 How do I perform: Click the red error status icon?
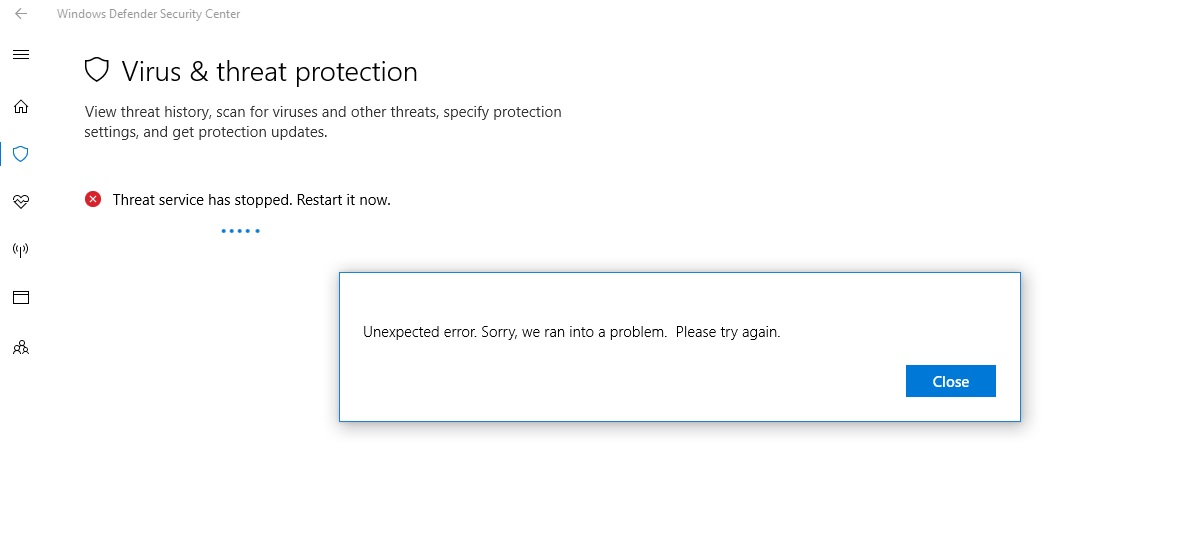point(93,199)
